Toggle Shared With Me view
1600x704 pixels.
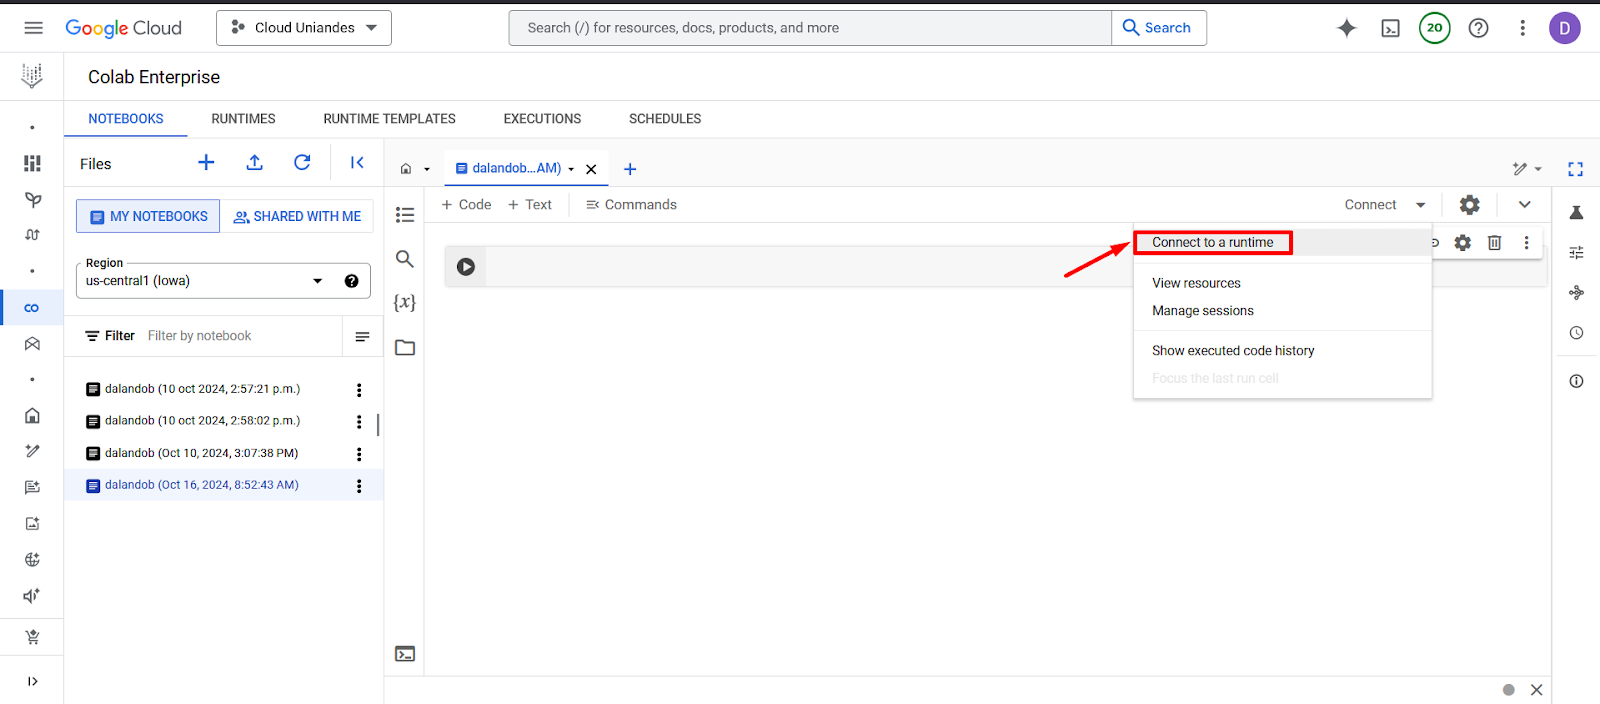pos(297,216)
